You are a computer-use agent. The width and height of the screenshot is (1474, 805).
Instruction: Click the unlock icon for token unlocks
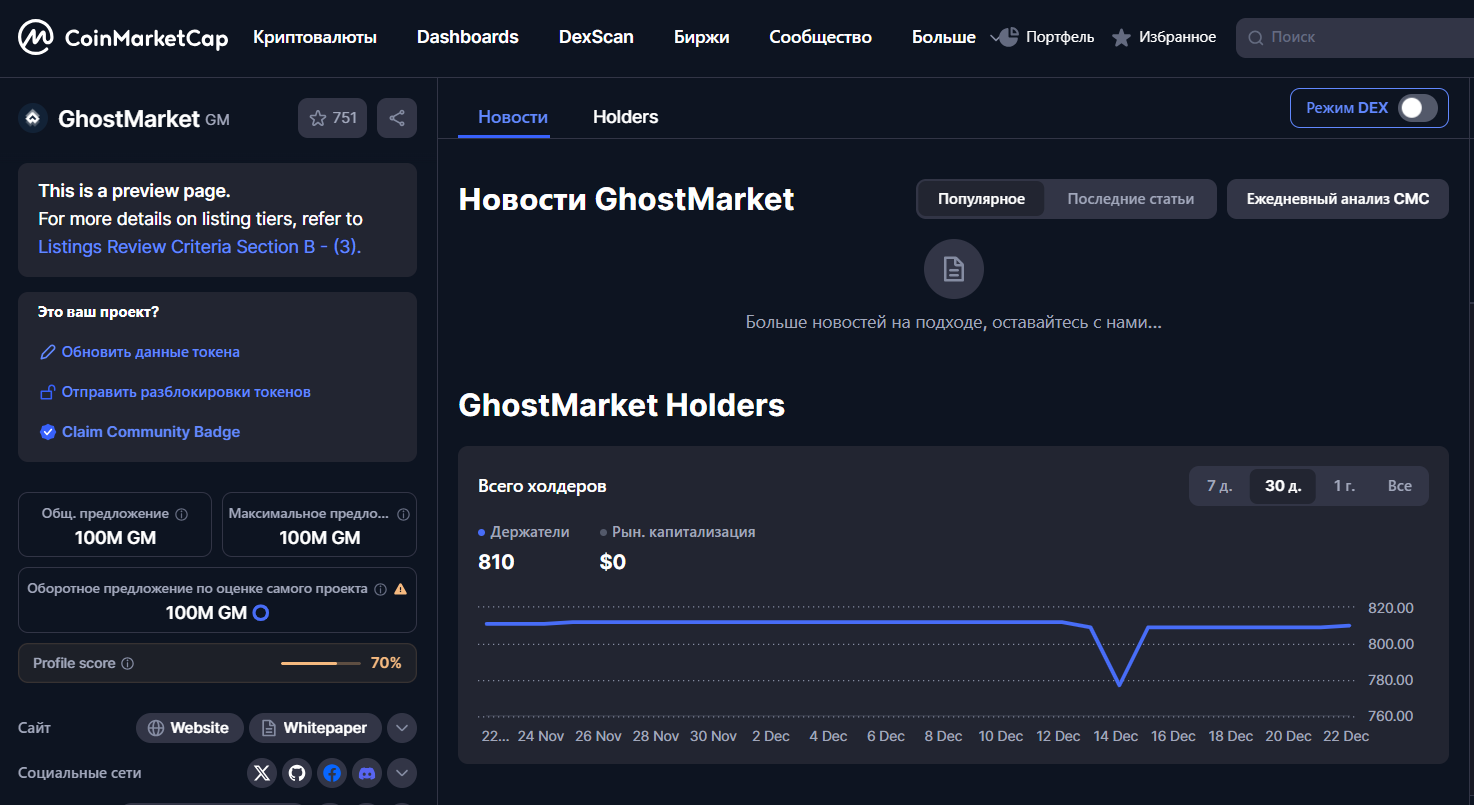click(47, 392)
